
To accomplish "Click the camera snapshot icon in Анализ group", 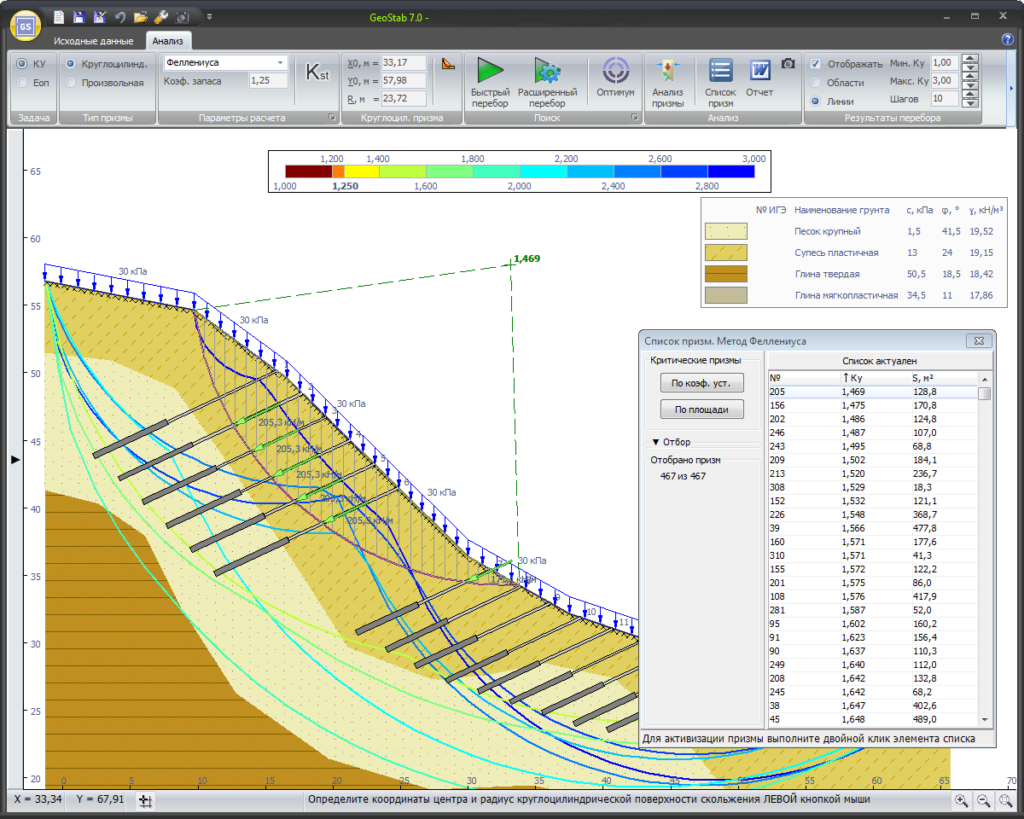I will [788, 64].
